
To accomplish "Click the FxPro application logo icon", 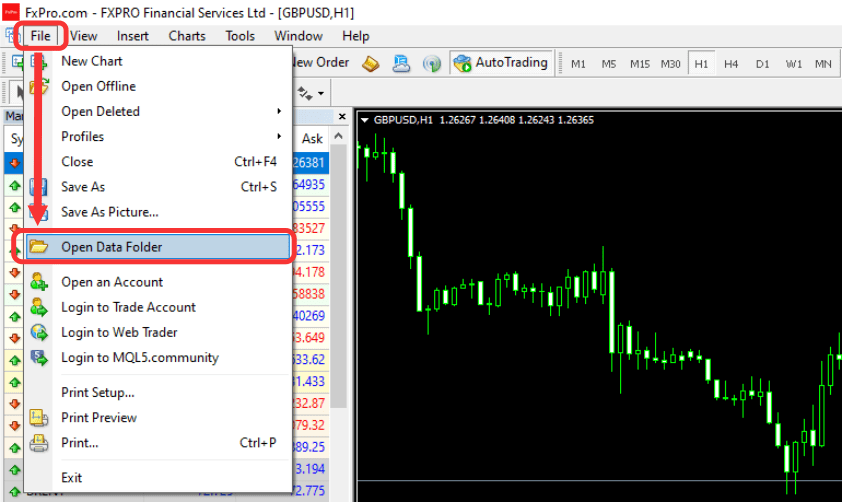I will [x=11, y=12].
